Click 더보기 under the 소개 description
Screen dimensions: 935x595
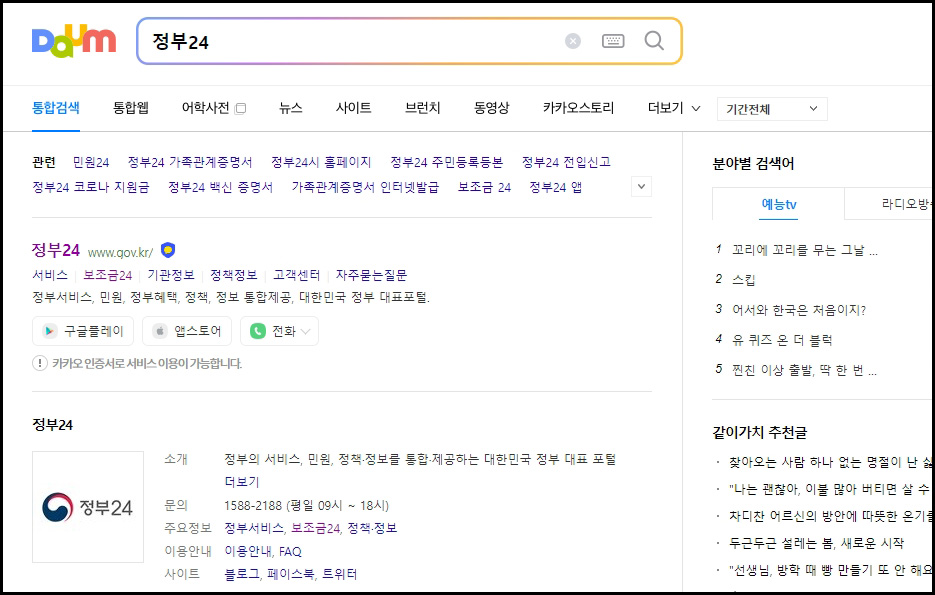(242, 482)
